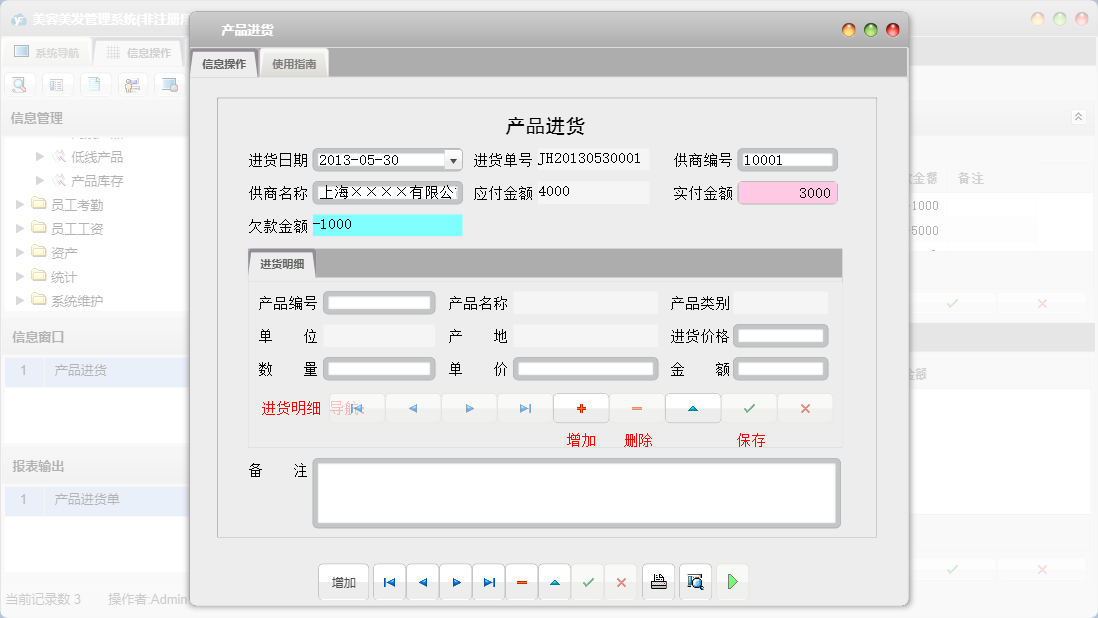Jump to last record with the ▶| icon
The image size is (1098, 618).
(x=488, y=581)
